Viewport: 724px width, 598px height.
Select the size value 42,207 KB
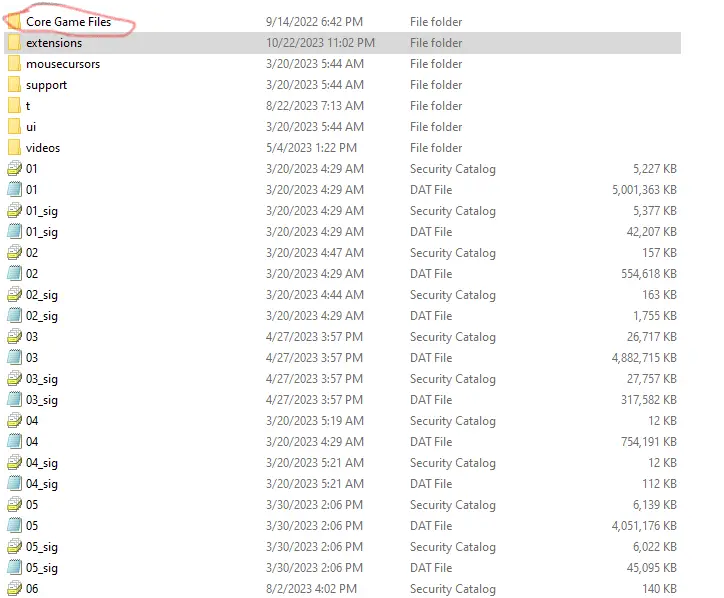(651, 232)
